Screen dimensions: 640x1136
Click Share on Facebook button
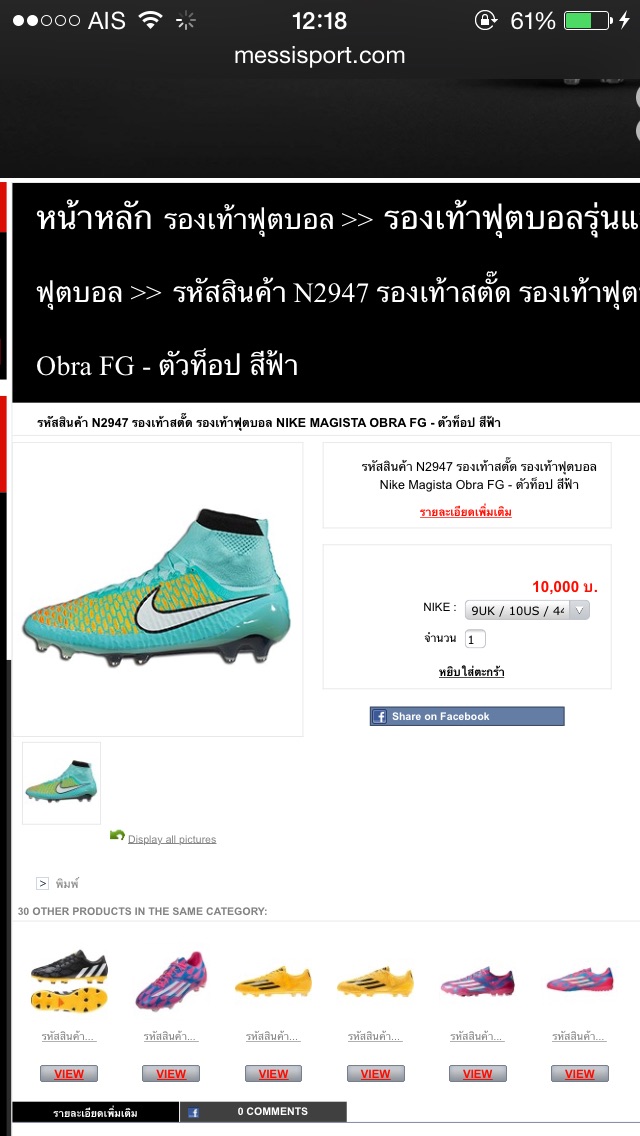coord(467,717)
